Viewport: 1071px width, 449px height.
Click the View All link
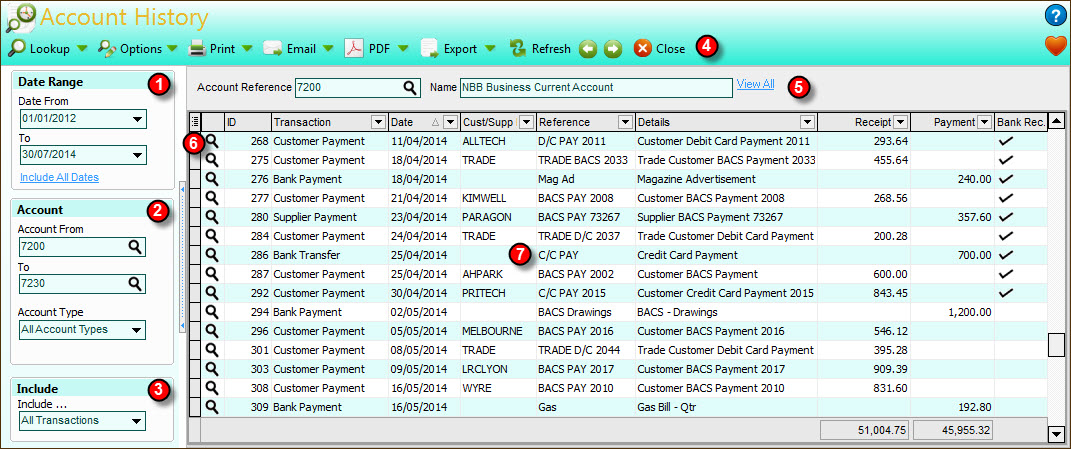pyautogui.click(x=755, y=84)
